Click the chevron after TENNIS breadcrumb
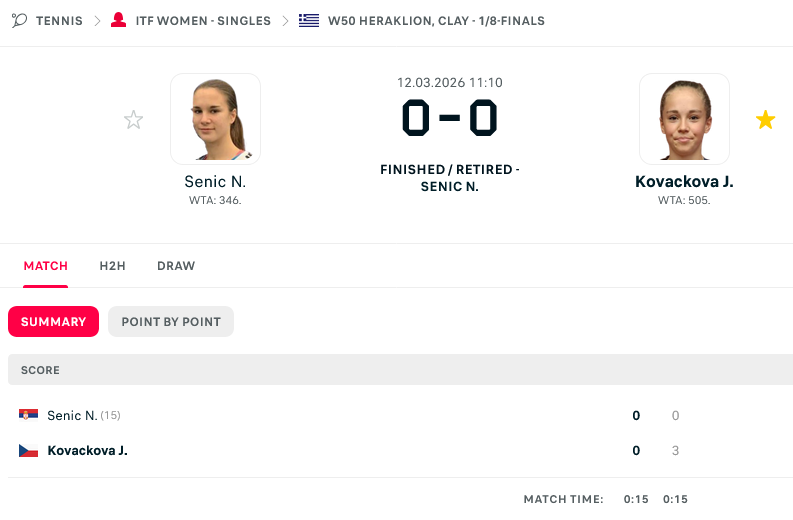The height and width of the screenshot is (520, 793). point(97,21)
